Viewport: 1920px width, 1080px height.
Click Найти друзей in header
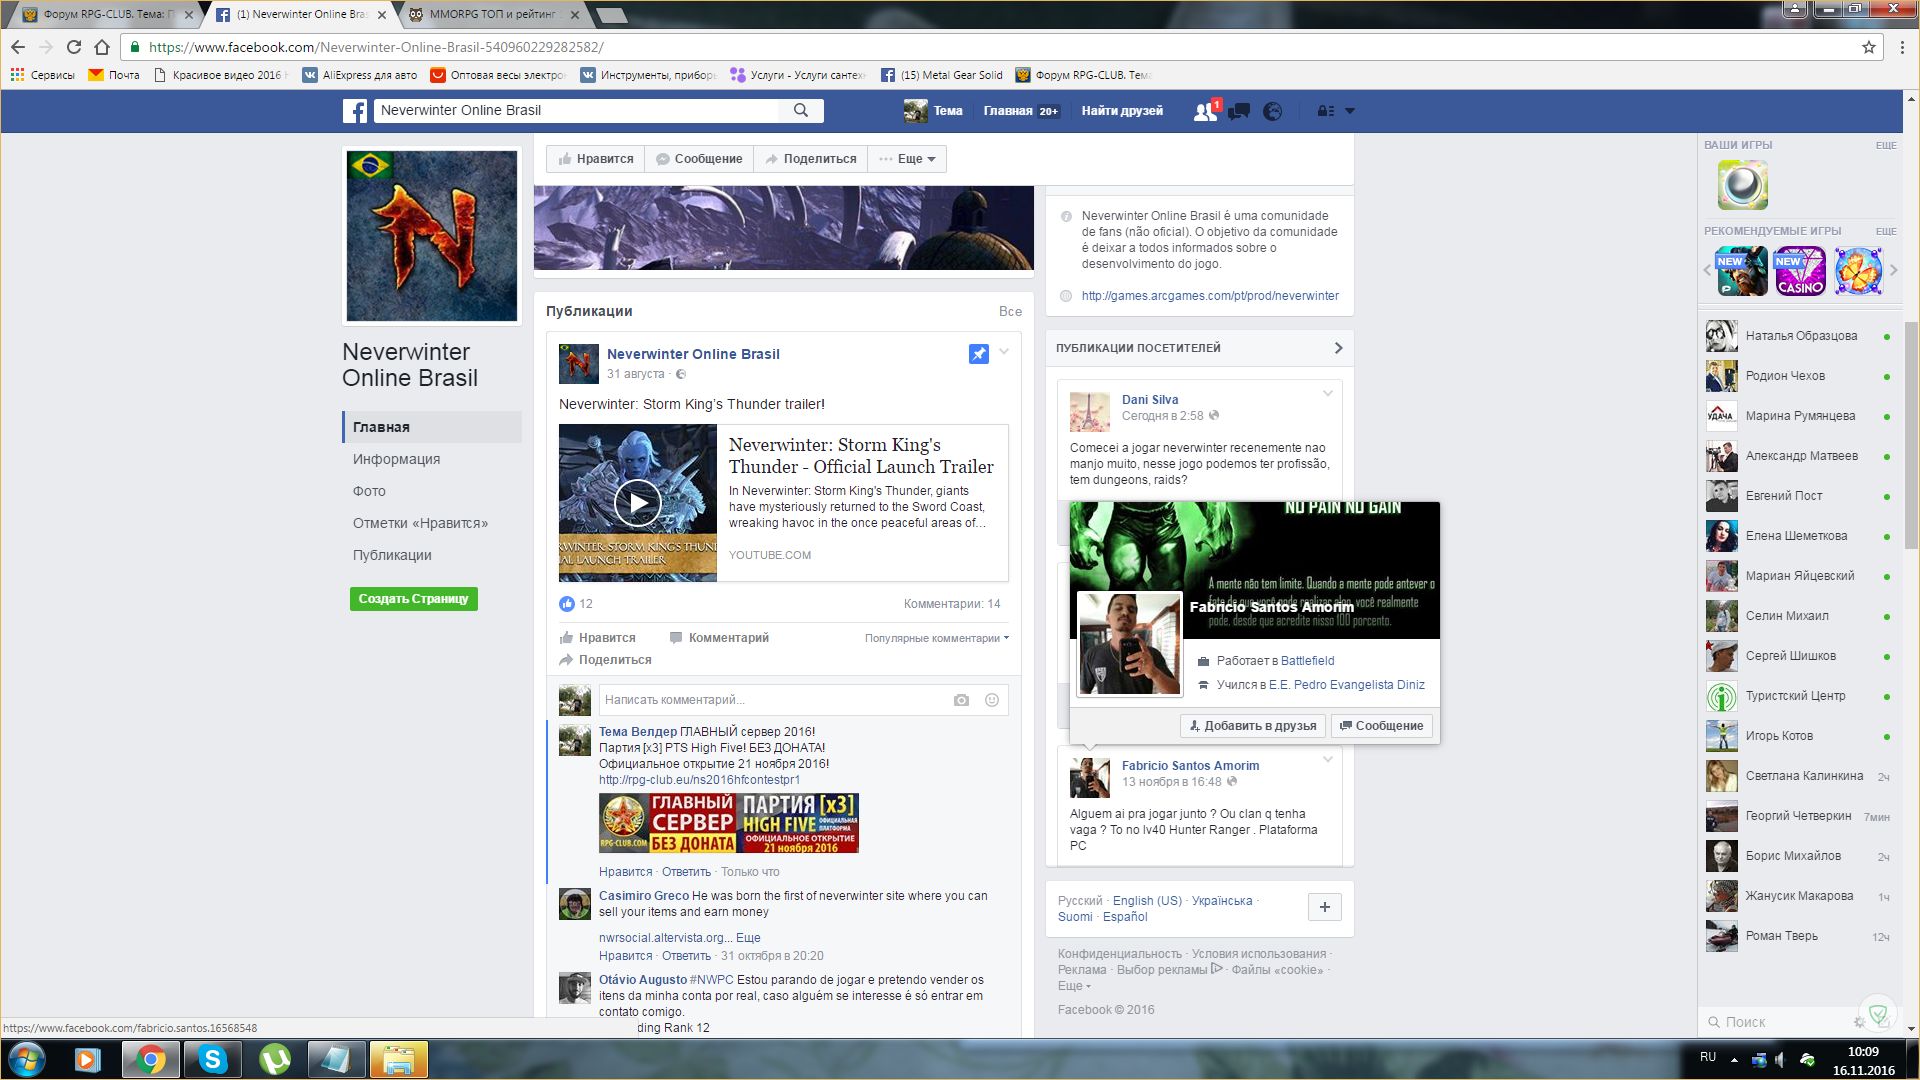coord(1122,111)
